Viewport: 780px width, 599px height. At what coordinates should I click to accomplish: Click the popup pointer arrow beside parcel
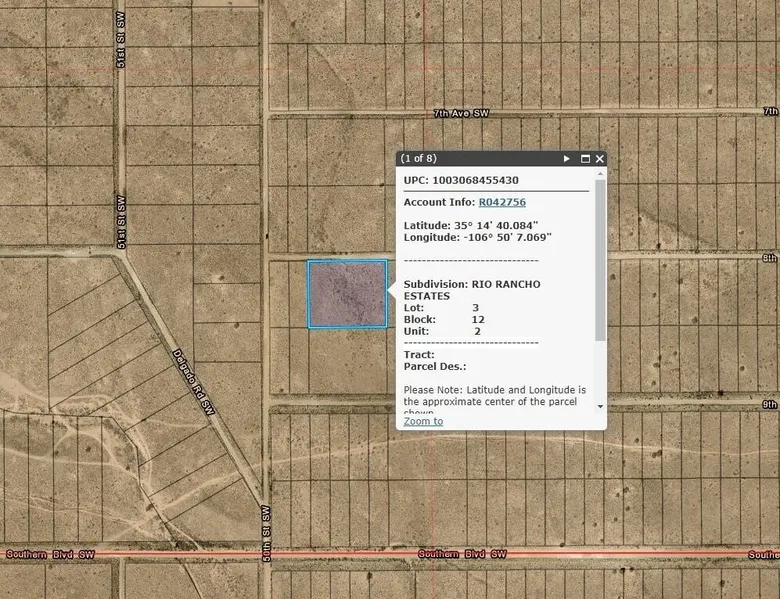[x=392, y=293]
